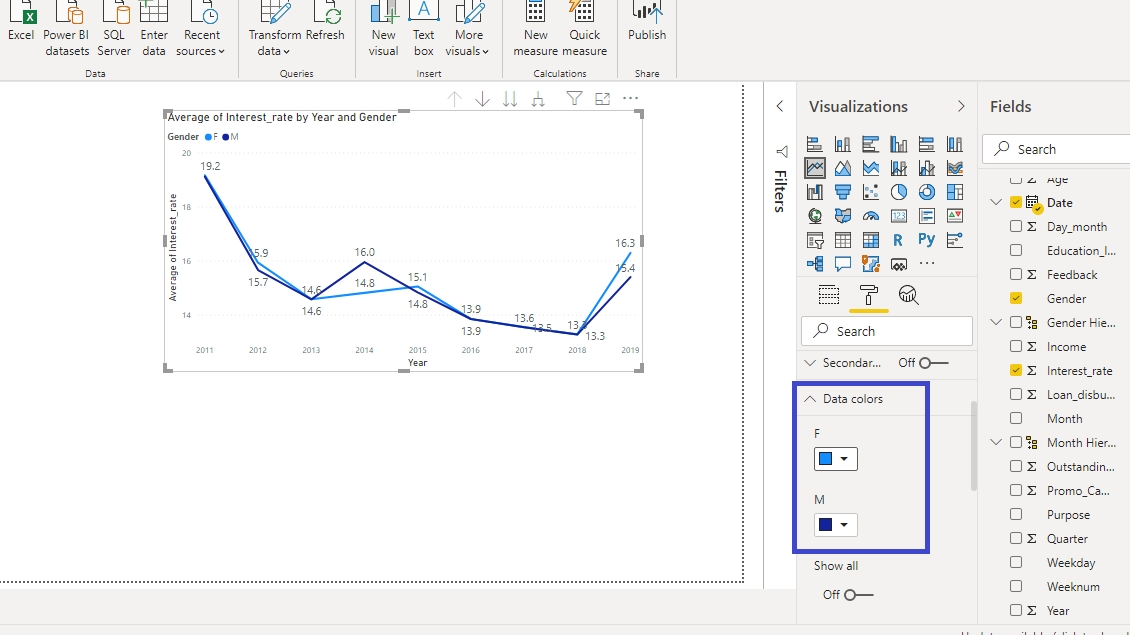Click the Focus mode icon above chart
The image size is (1130, 635).
pyautogui.click(x=602, y=98)
